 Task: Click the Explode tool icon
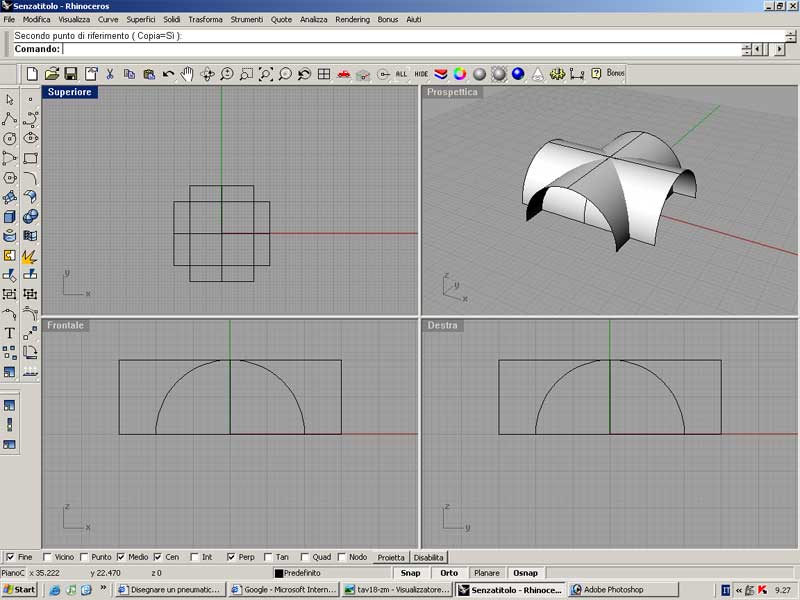click(x=30, y=257)
